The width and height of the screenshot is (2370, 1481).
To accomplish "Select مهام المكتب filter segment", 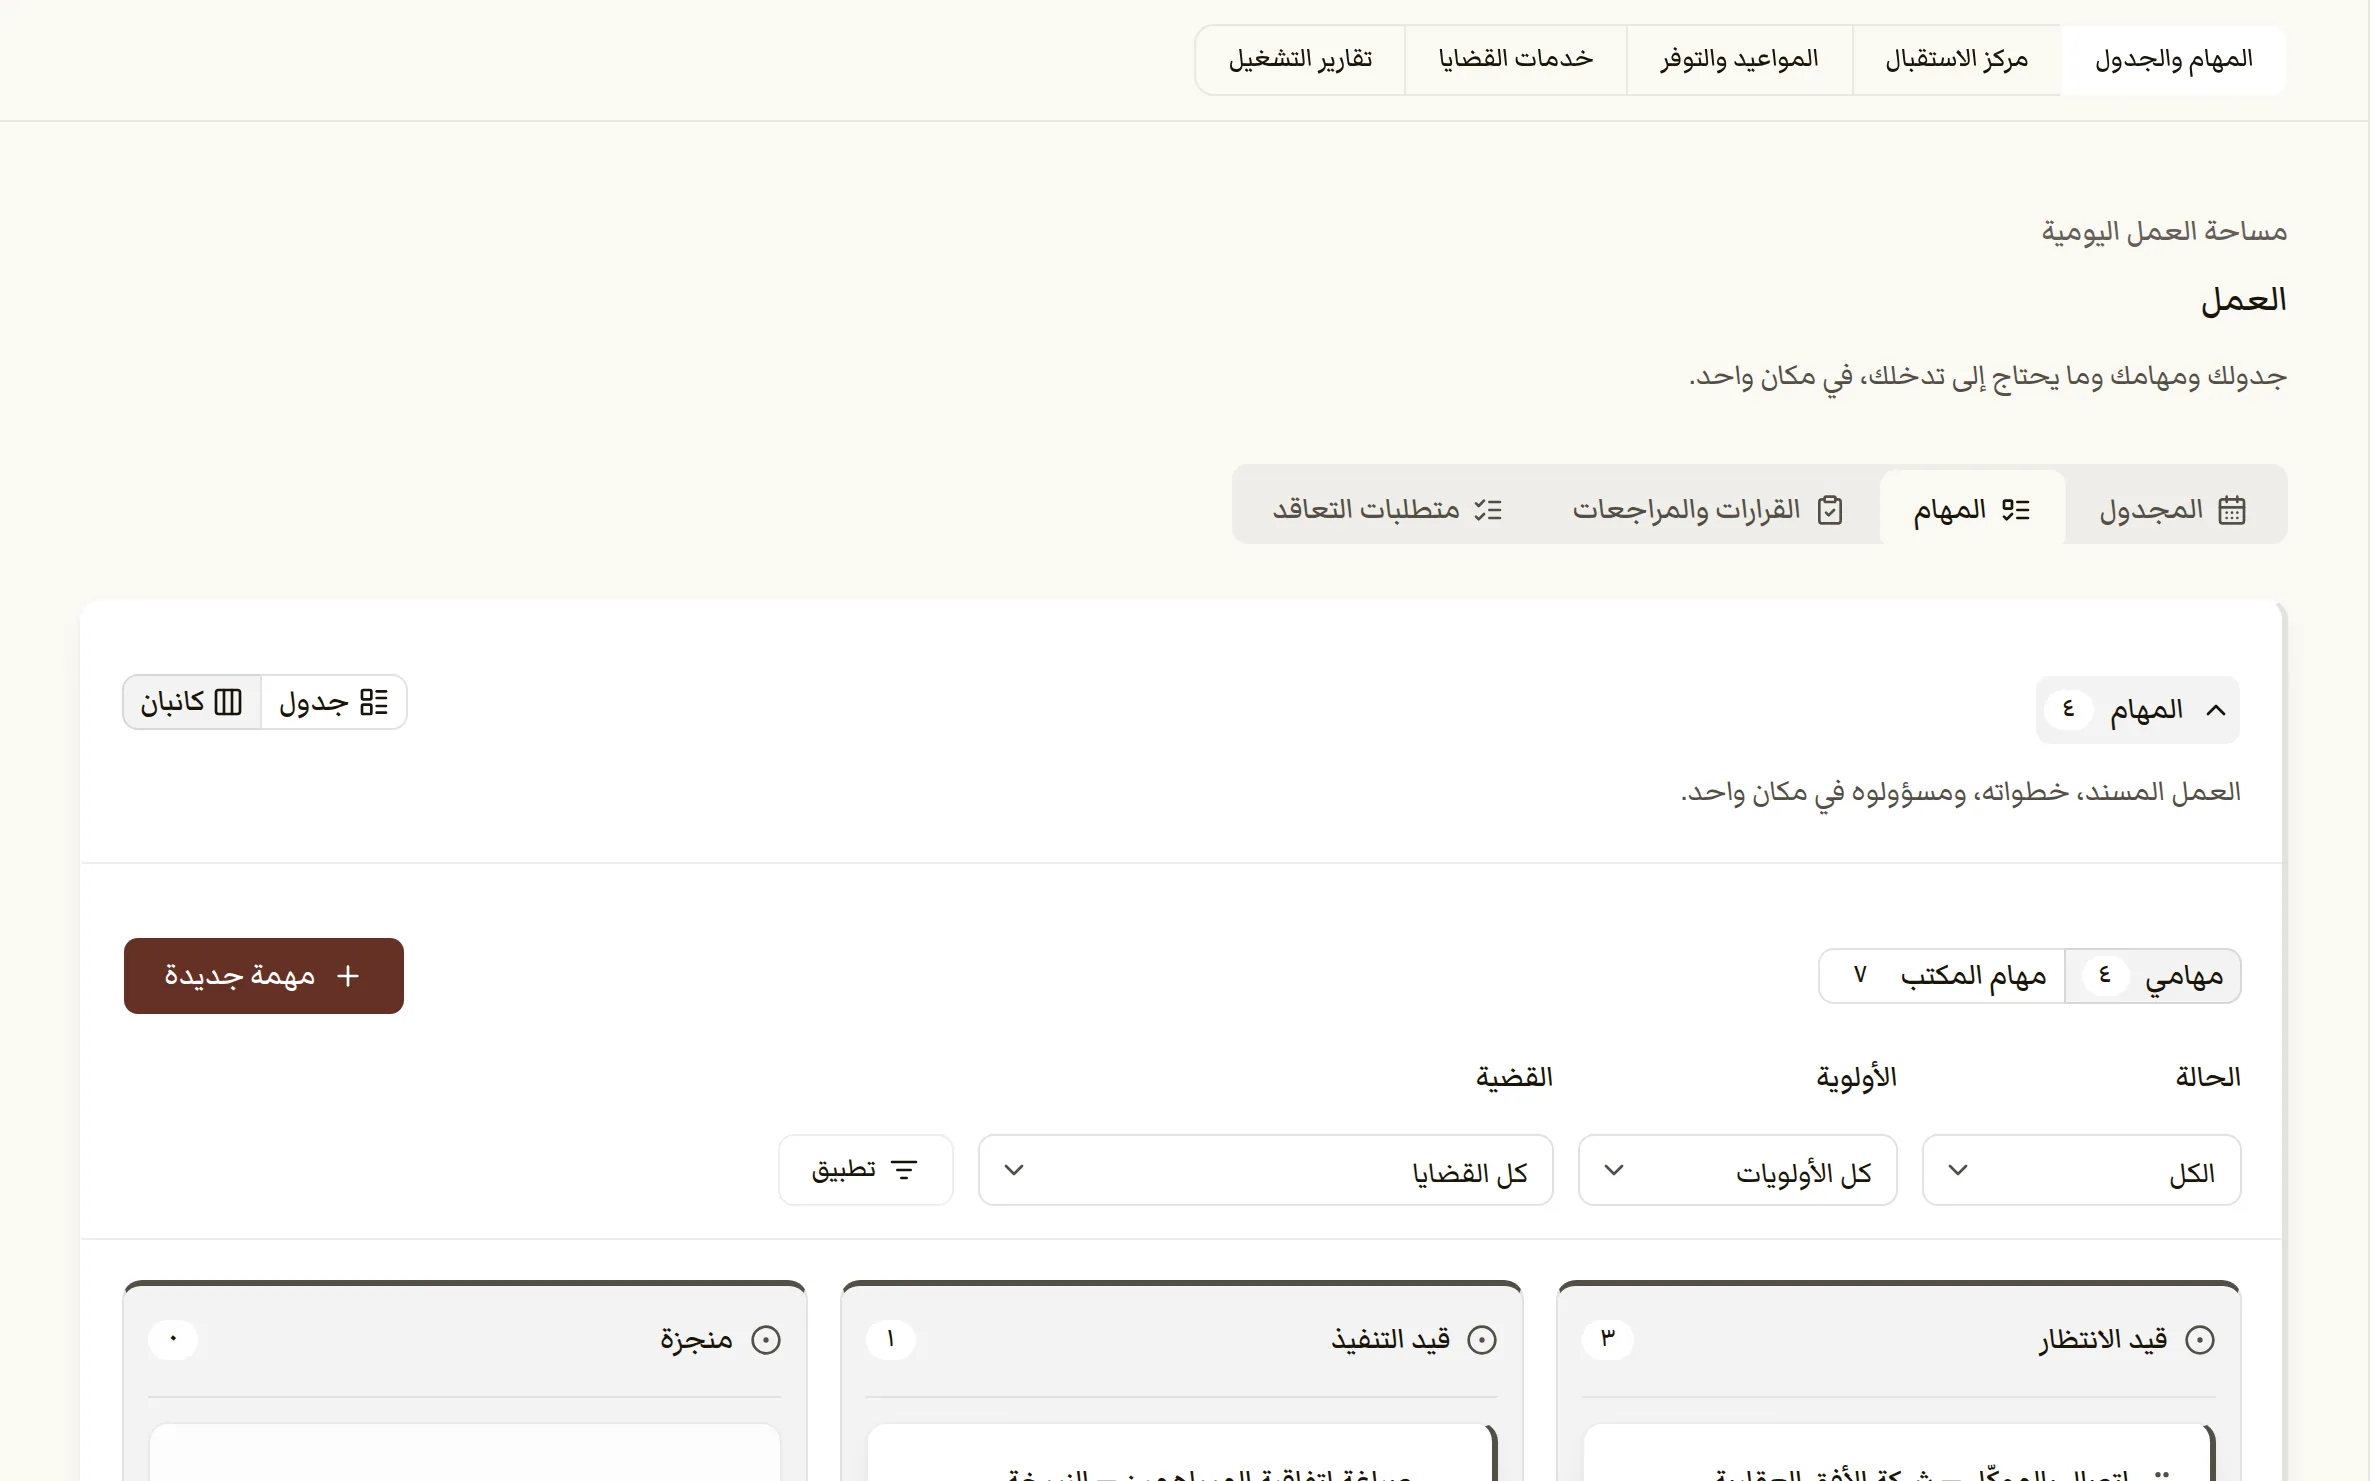I will (x=1942, y=976).
